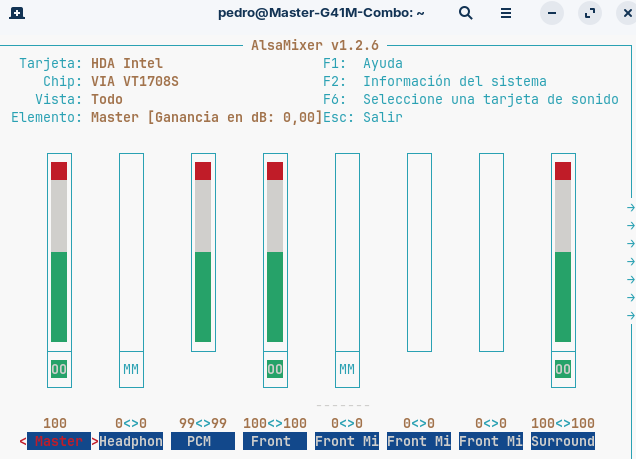The image size is (636, 459).
Task: Select the Headphone channel label
Action: pos(131,441)
